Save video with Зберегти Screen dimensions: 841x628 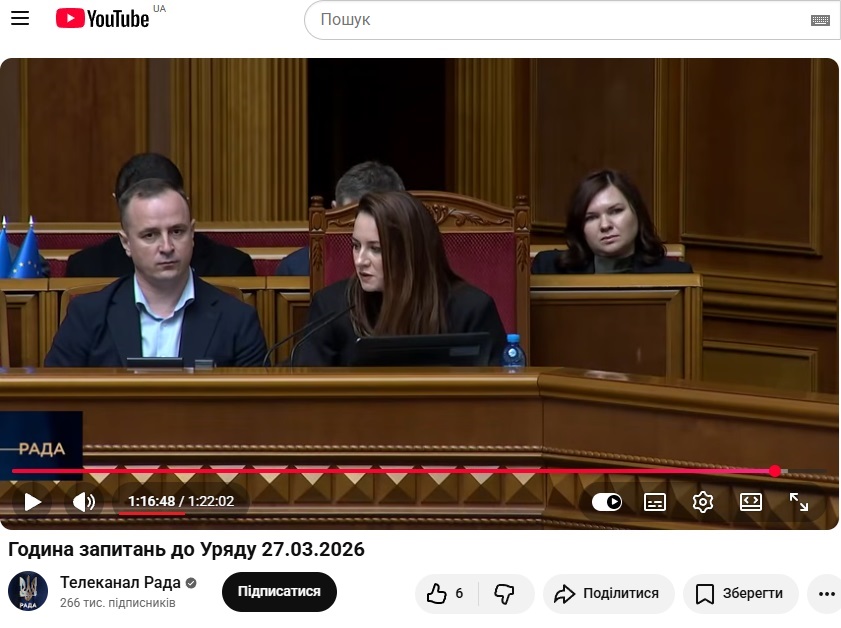740,593
